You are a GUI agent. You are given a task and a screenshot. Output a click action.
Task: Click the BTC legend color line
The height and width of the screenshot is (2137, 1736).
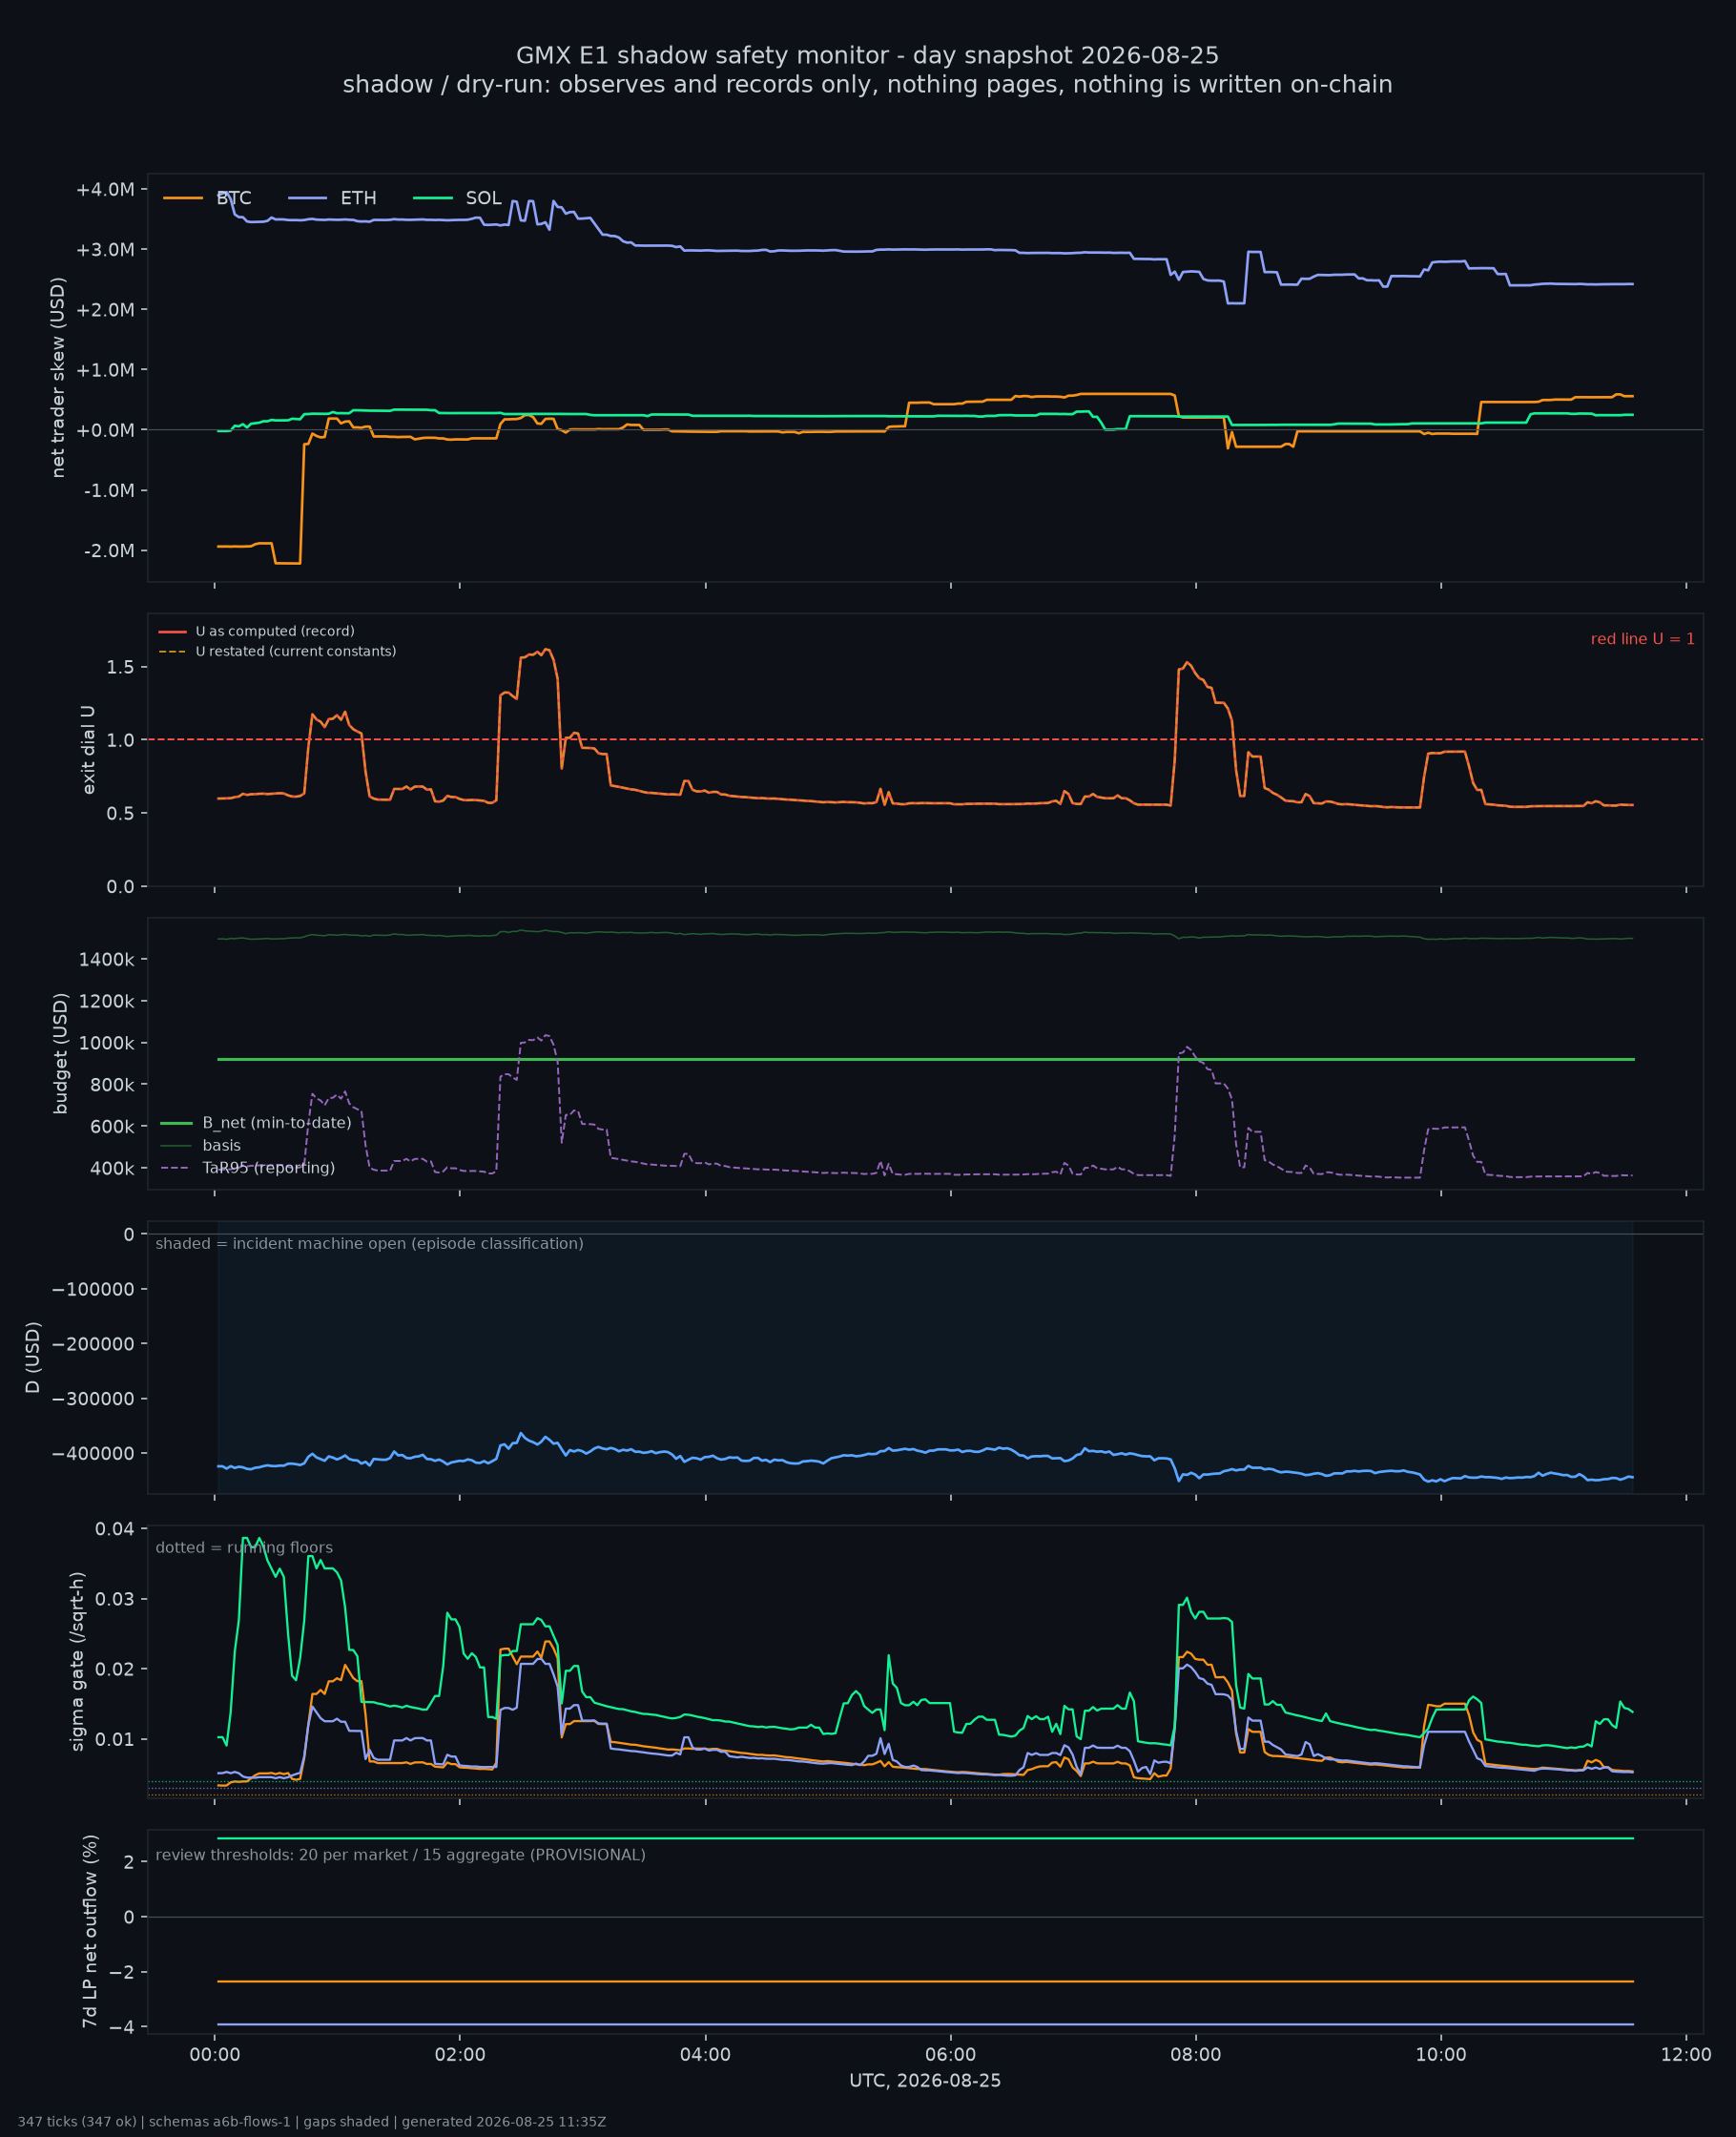[183, 198]
